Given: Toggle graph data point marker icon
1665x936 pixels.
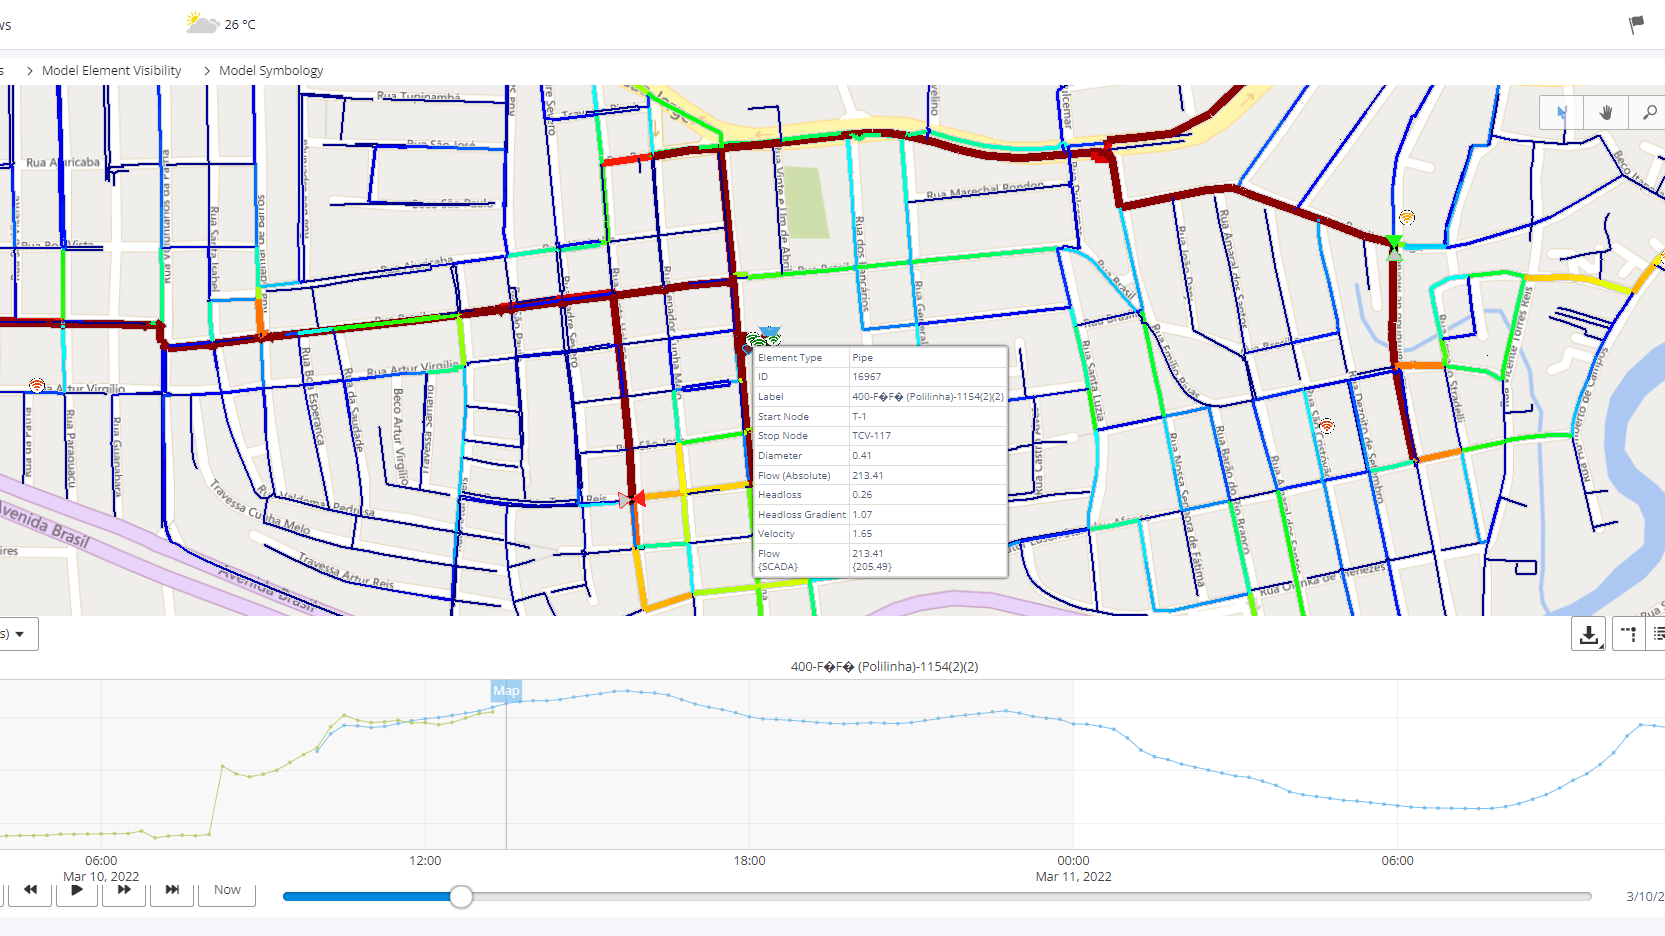Looking at the screenshot, I should pyautogui.click(x=1628, y=634).
